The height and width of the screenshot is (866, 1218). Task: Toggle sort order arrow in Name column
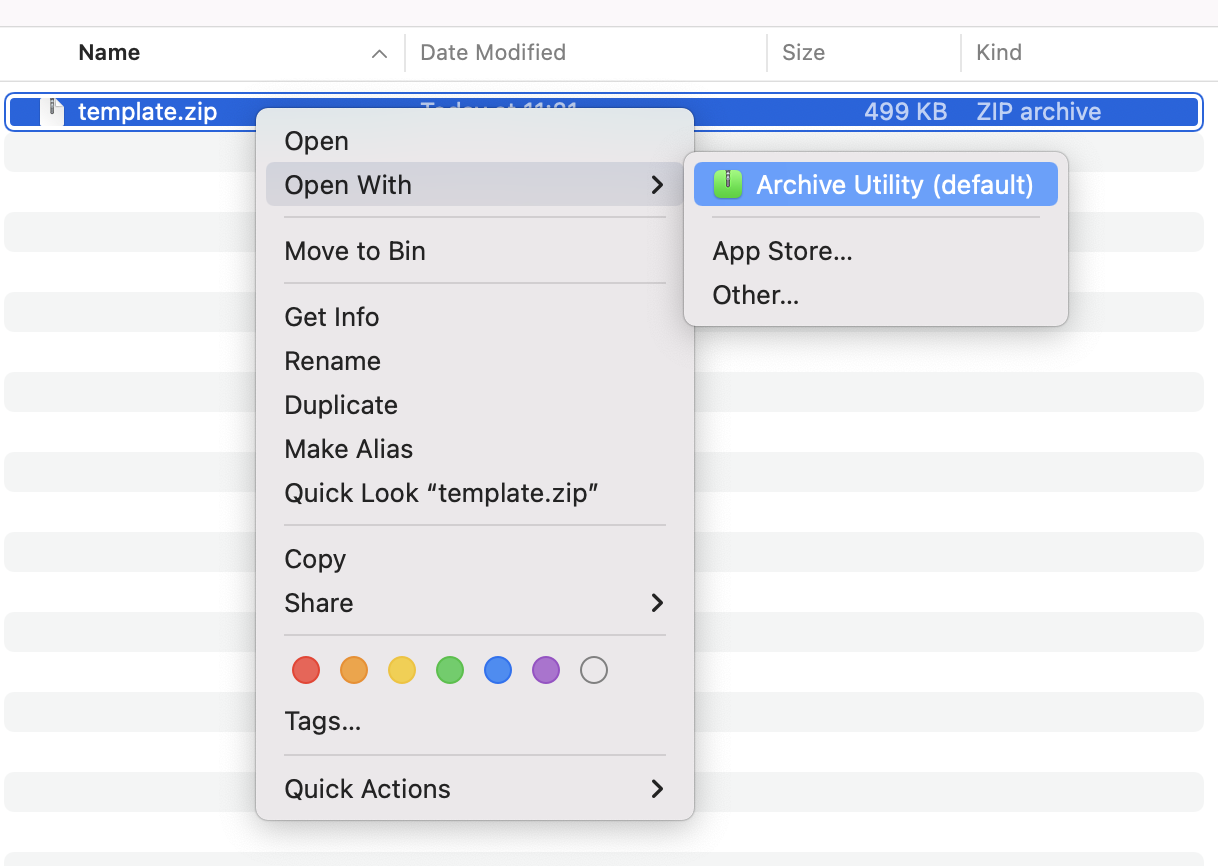click(x=379, y=54)
